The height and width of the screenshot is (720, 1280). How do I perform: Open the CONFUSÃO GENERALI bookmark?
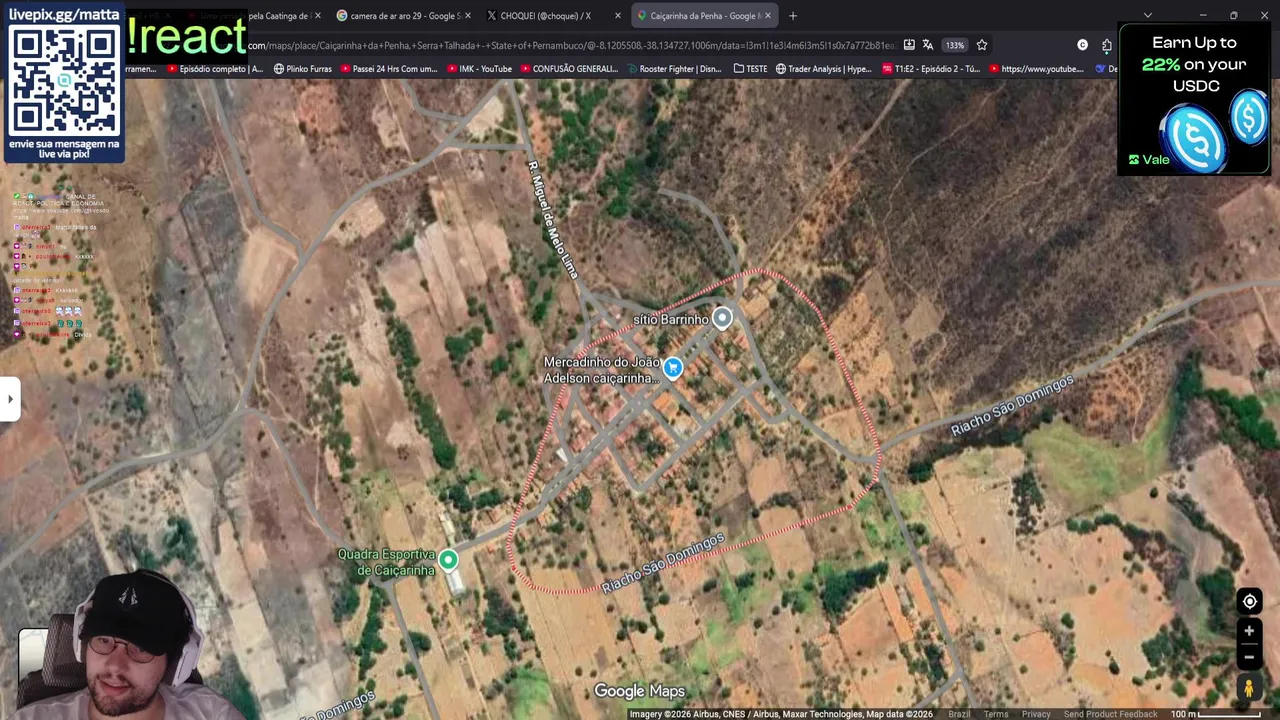(x=568, y=69)
